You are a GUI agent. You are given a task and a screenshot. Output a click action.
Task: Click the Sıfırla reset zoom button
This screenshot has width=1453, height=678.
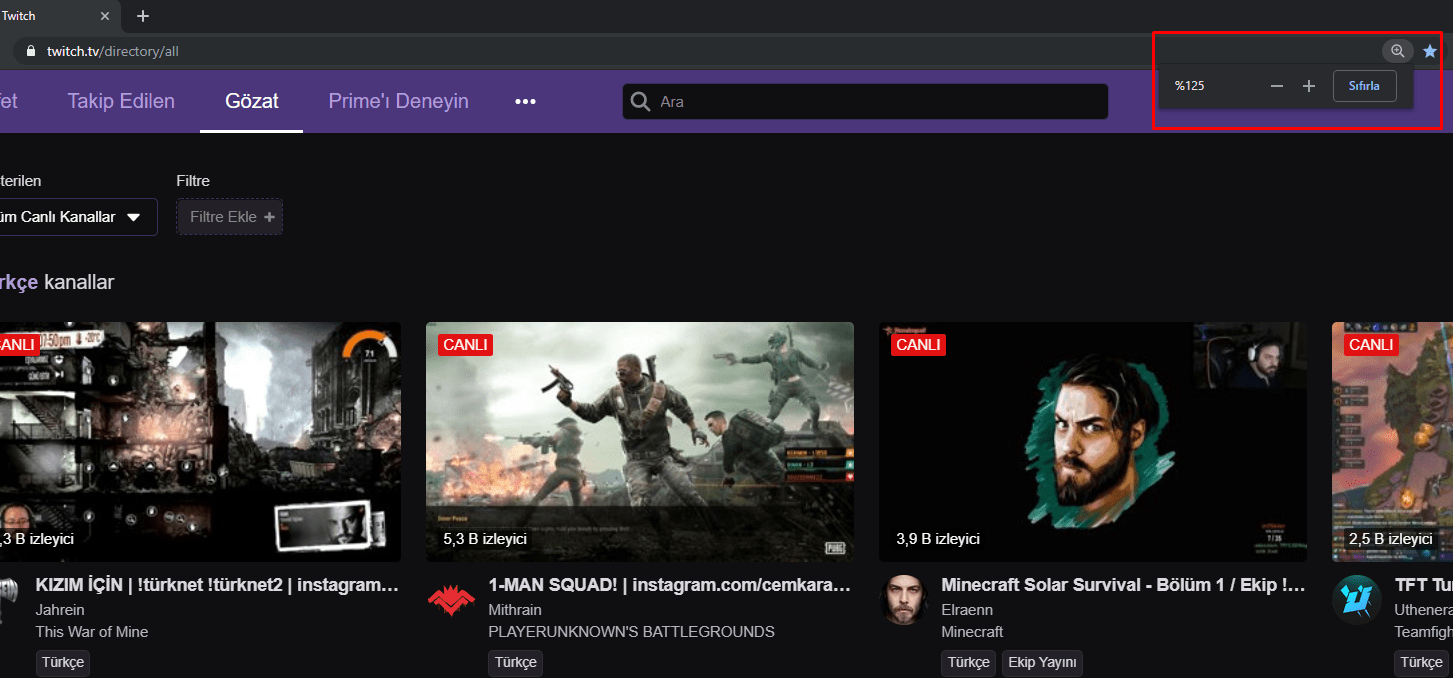[x=1364, y=86]
